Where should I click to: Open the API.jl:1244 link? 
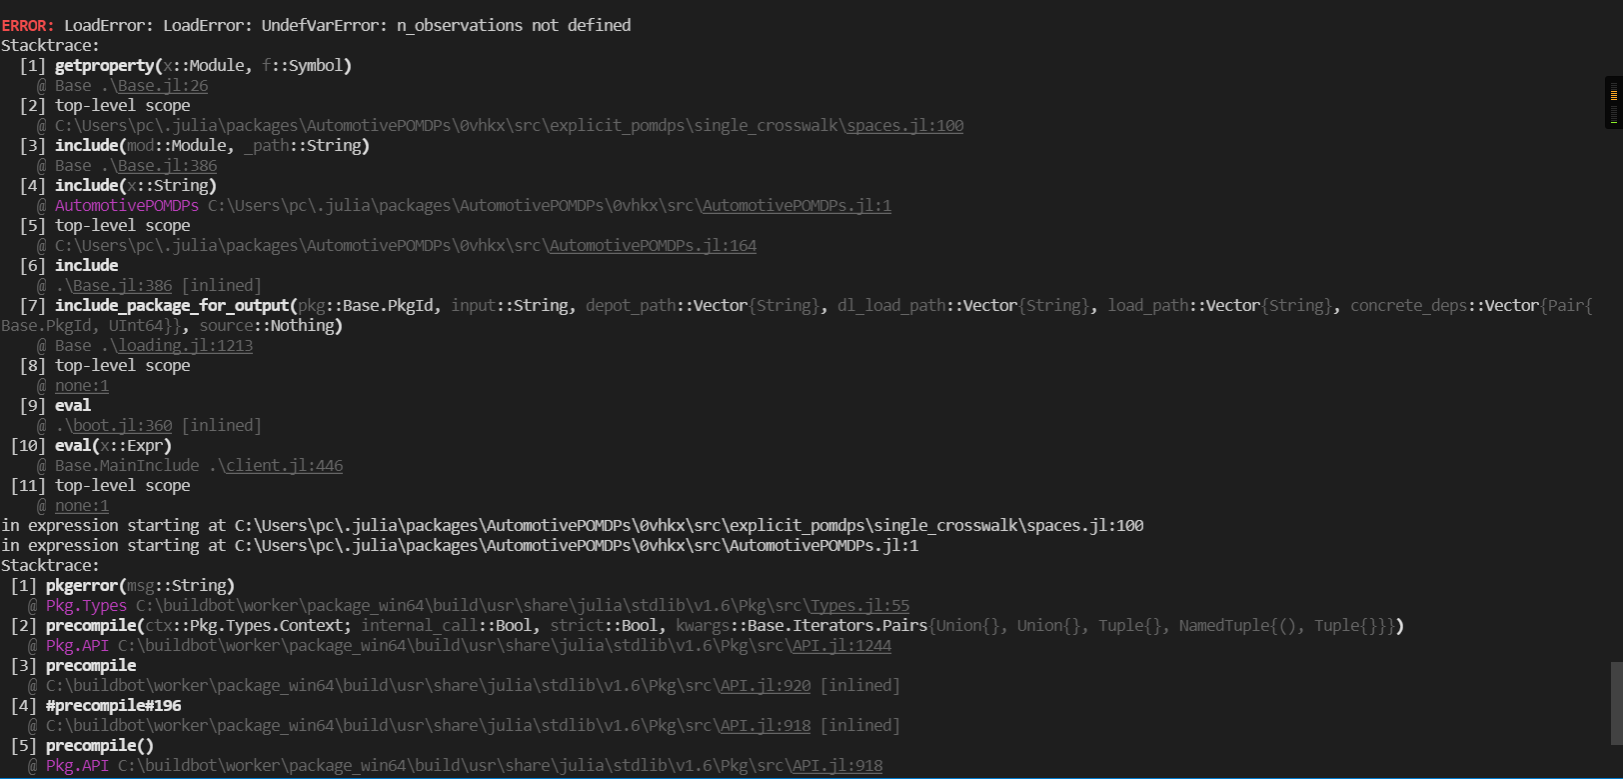tap(841, 646)
